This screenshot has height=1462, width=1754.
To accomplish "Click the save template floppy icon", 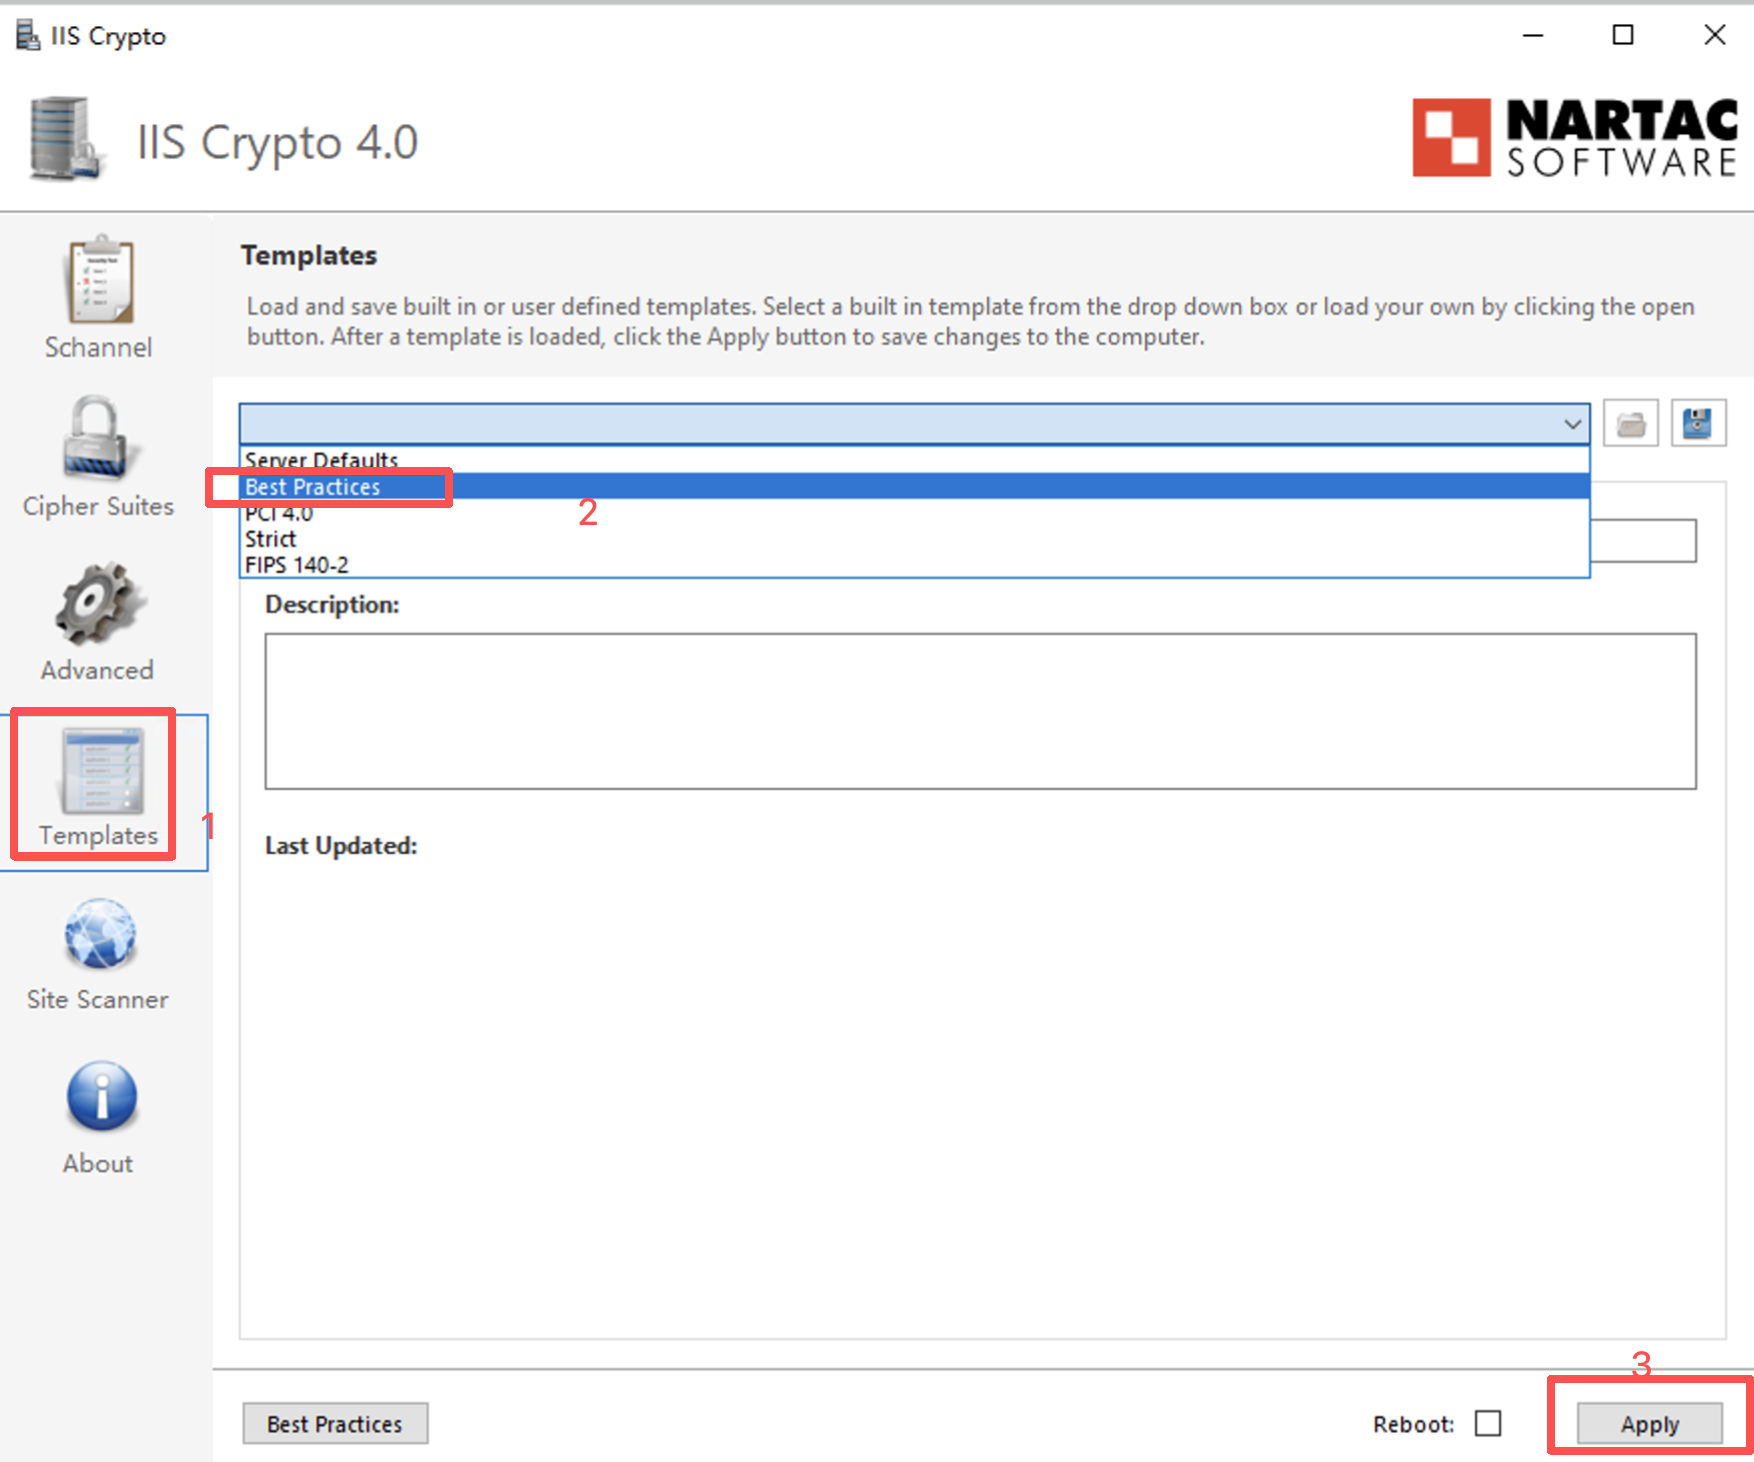I will (1698, 424).
